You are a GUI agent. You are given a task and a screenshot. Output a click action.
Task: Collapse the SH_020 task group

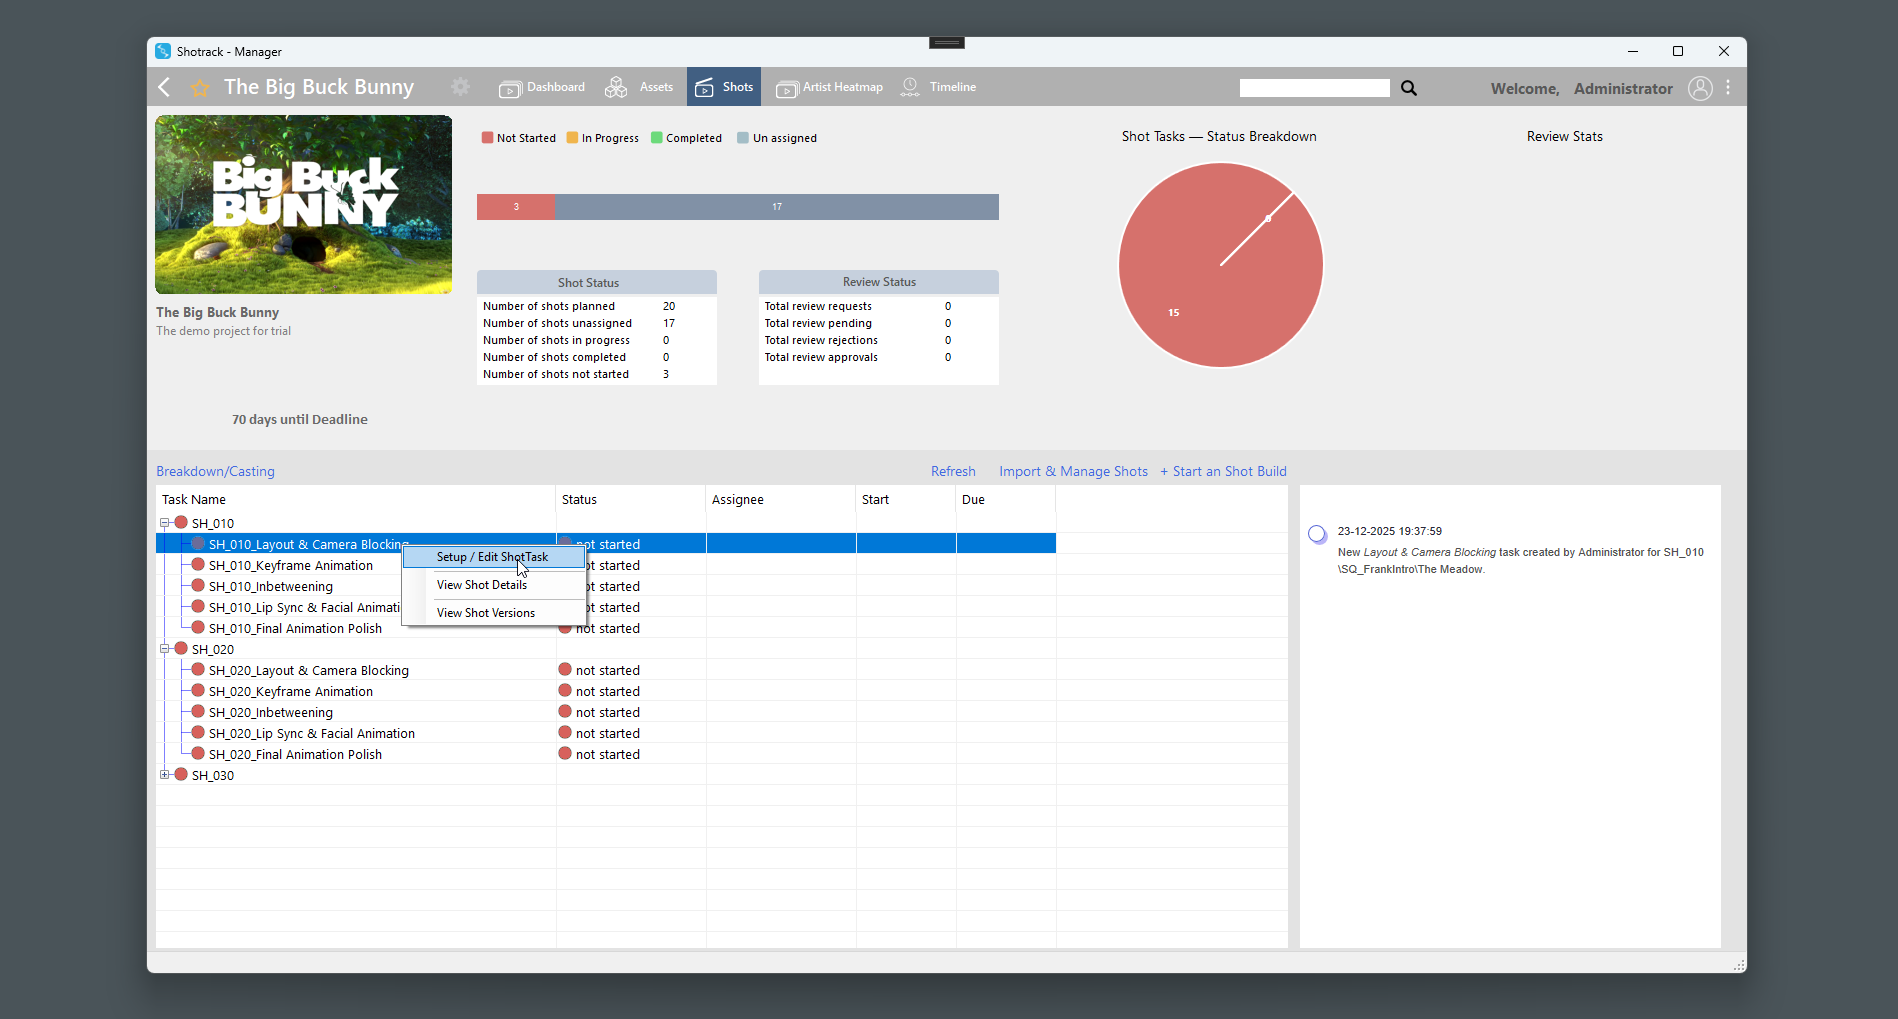pos(164,648)
